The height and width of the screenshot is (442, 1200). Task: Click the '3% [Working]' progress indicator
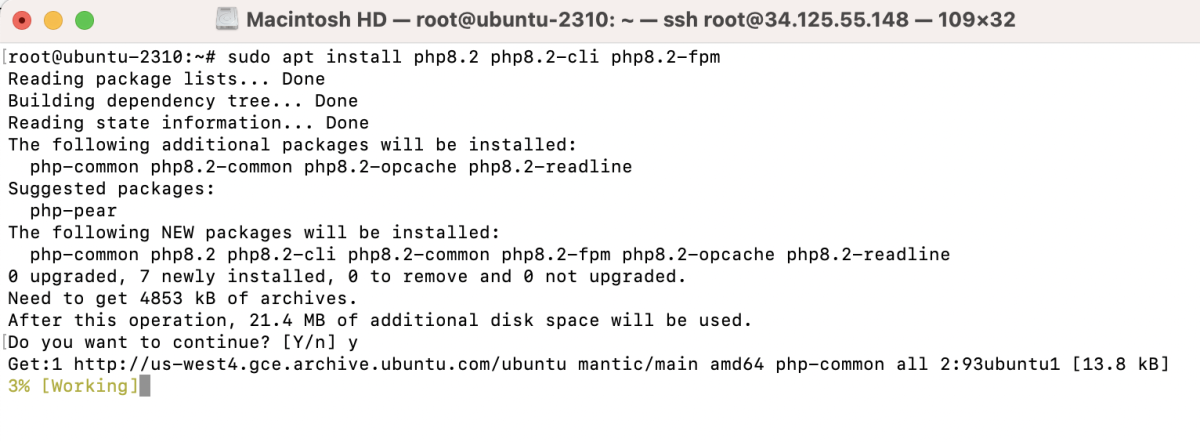[72, 386]
